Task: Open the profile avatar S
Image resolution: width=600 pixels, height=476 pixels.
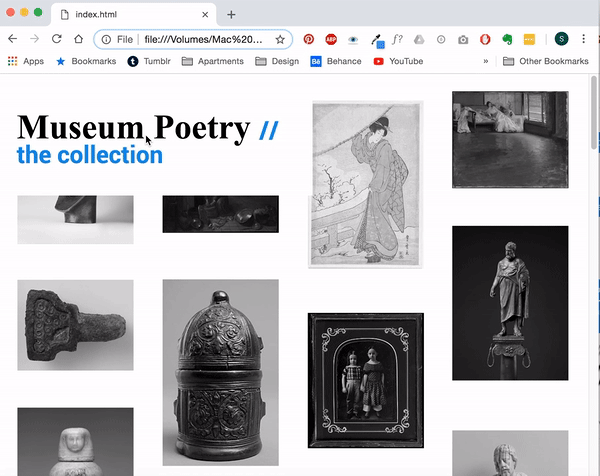Action: [x=561, y=39]
